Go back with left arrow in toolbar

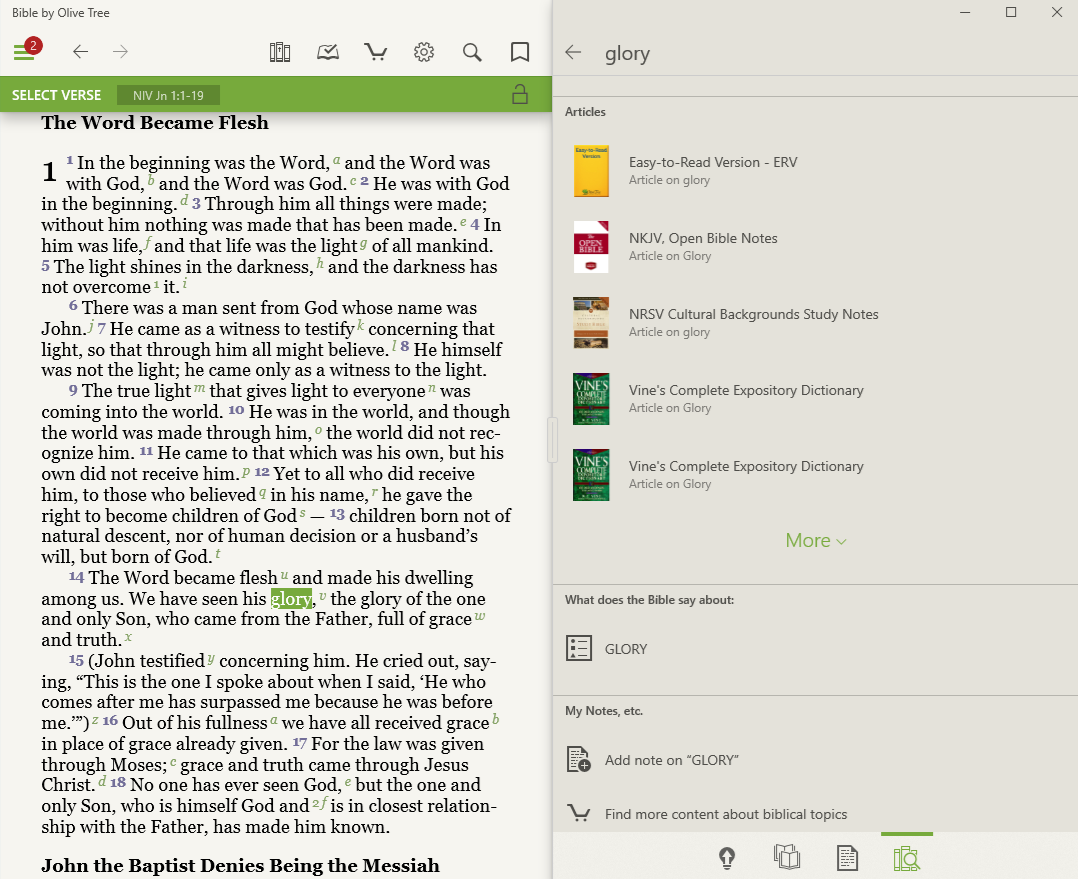tap(80, 52)
